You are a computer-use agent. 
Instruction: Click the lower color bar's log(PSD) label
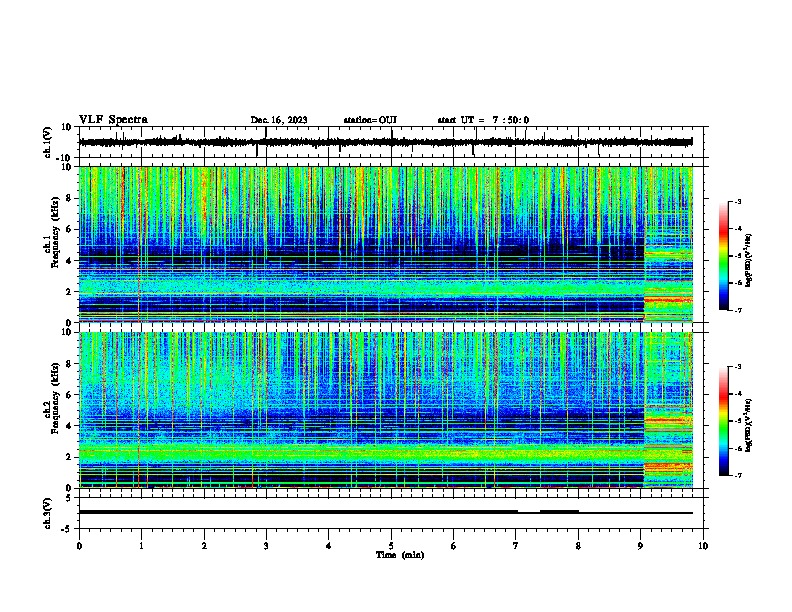(x=749, y=425)
